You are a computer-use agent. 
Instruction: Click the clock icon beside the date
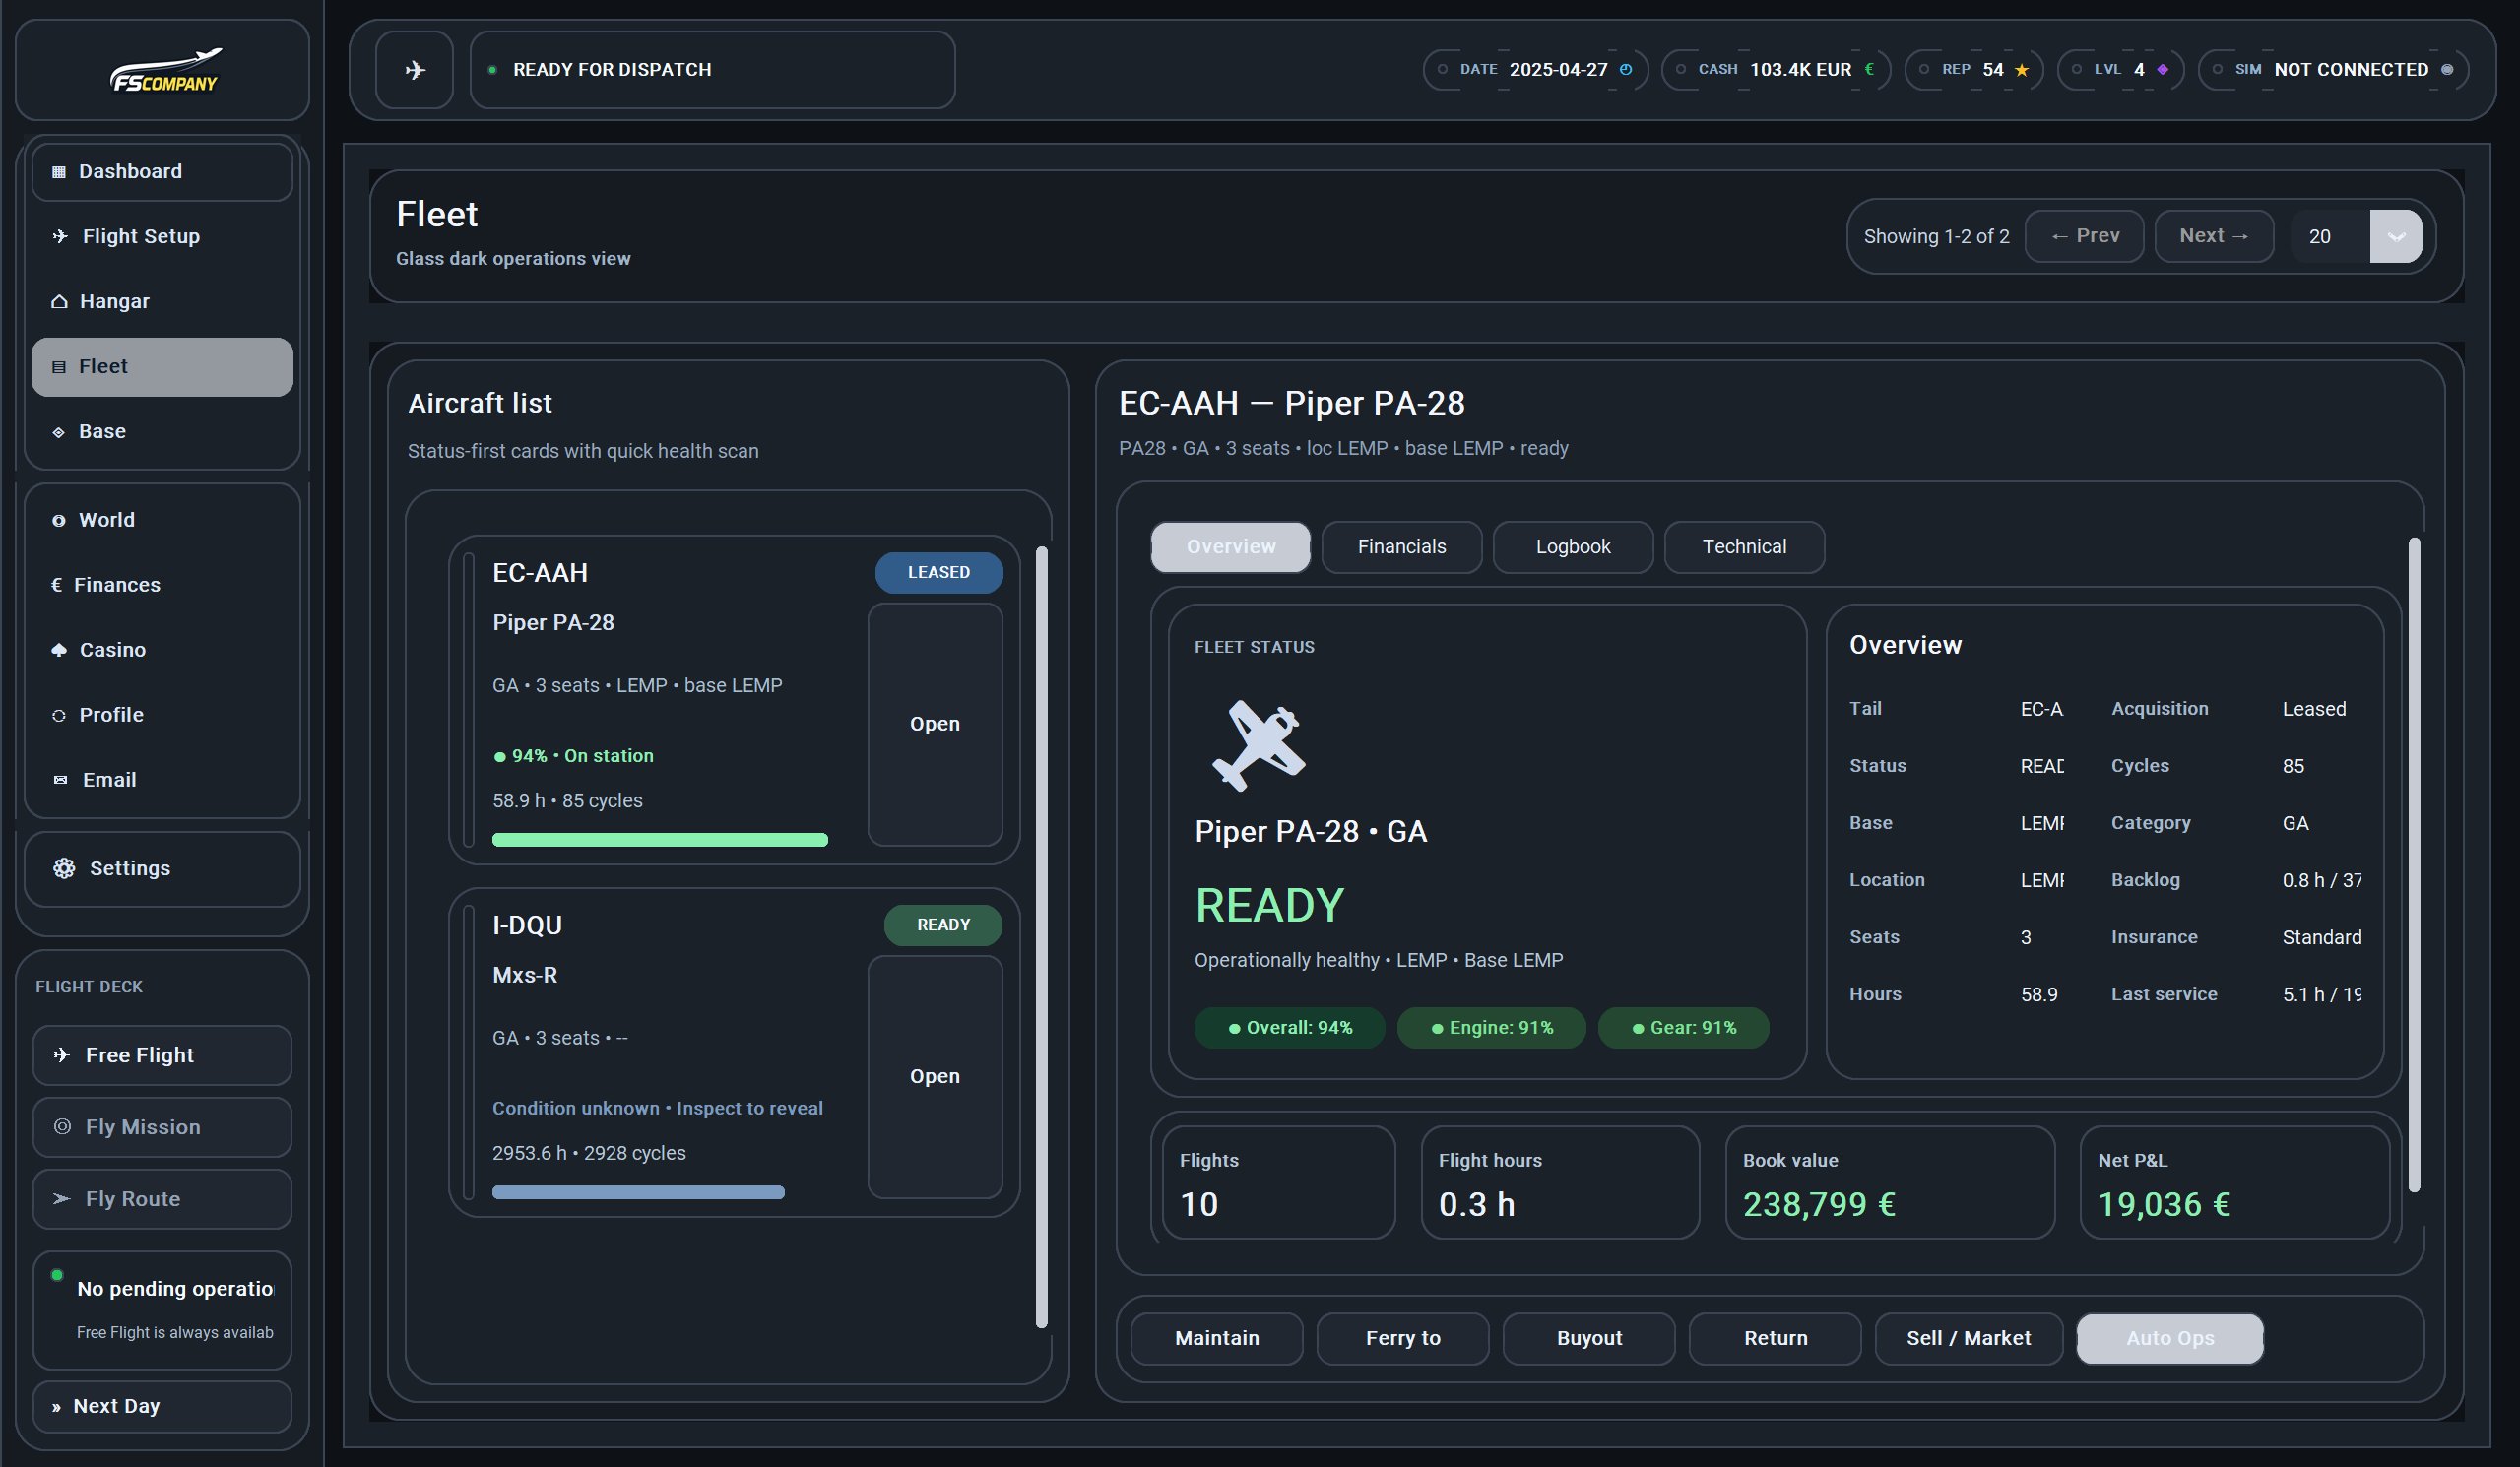click(1625, 70)
